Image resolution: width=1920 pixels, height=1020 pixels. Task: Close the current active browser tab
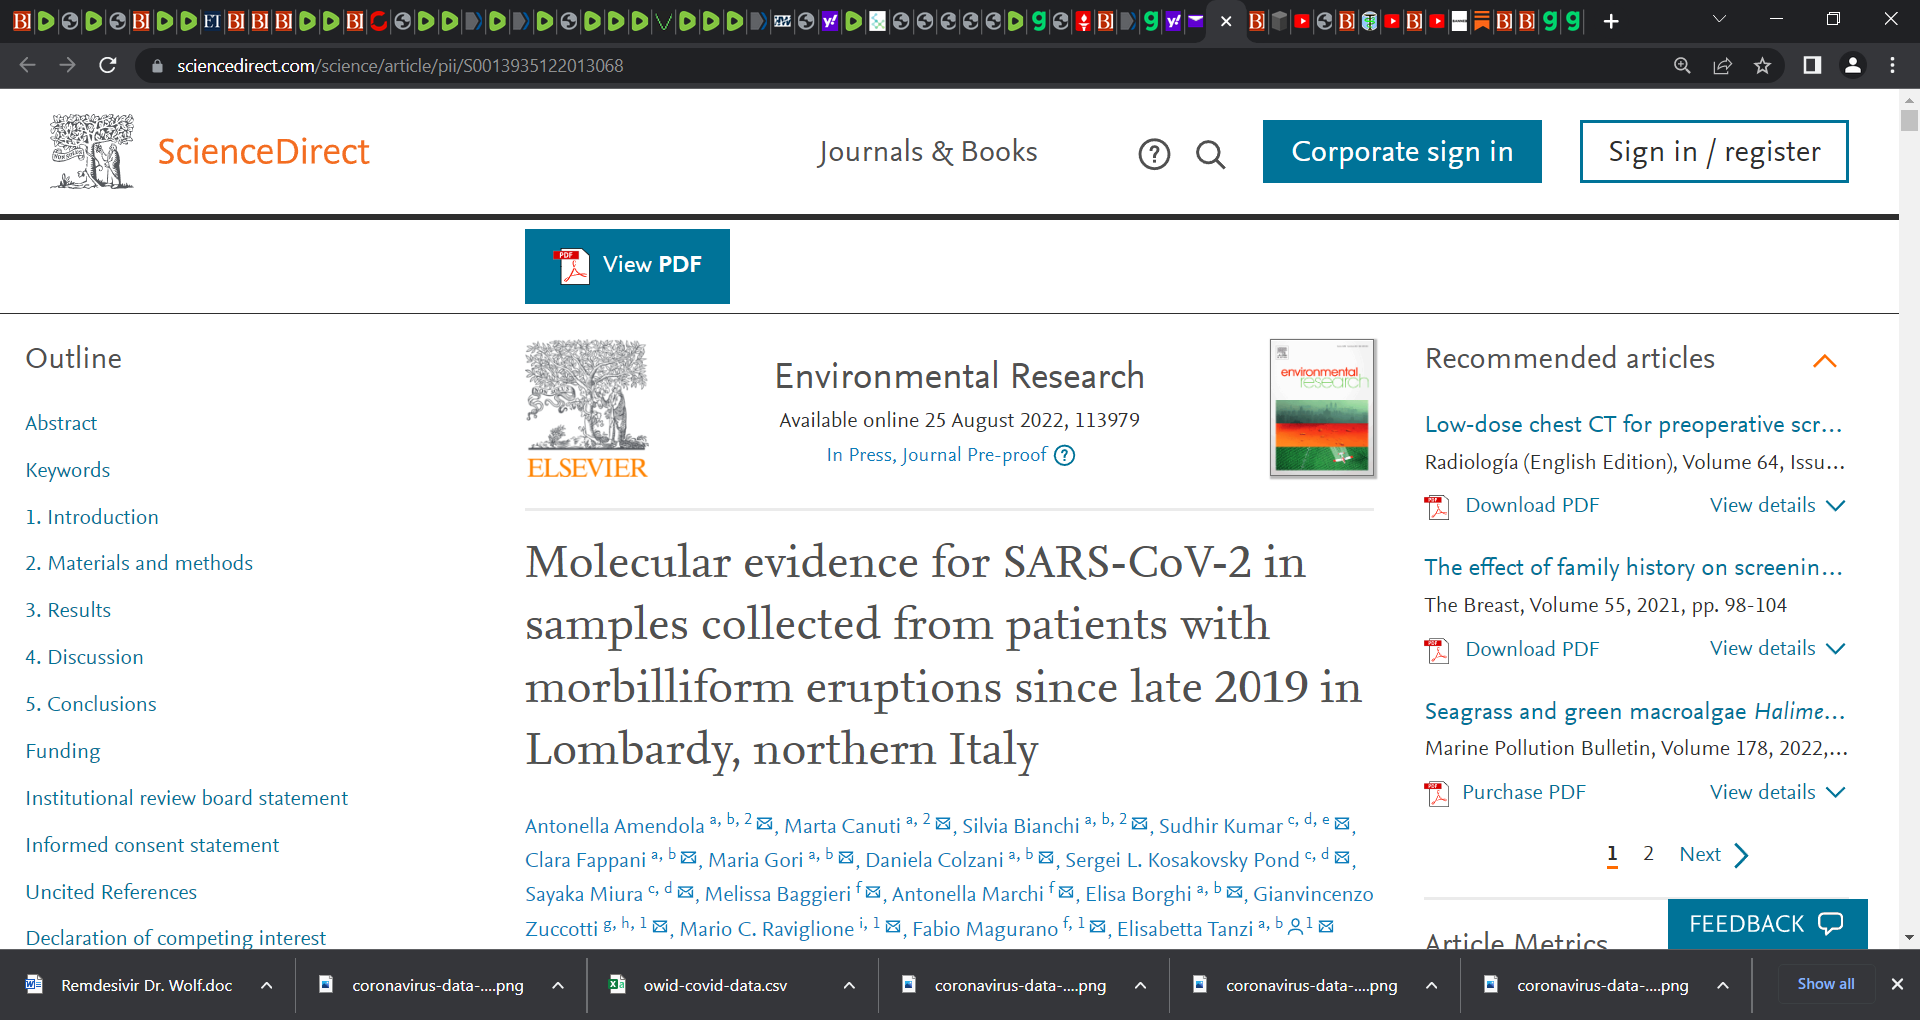coord(1226,21)
